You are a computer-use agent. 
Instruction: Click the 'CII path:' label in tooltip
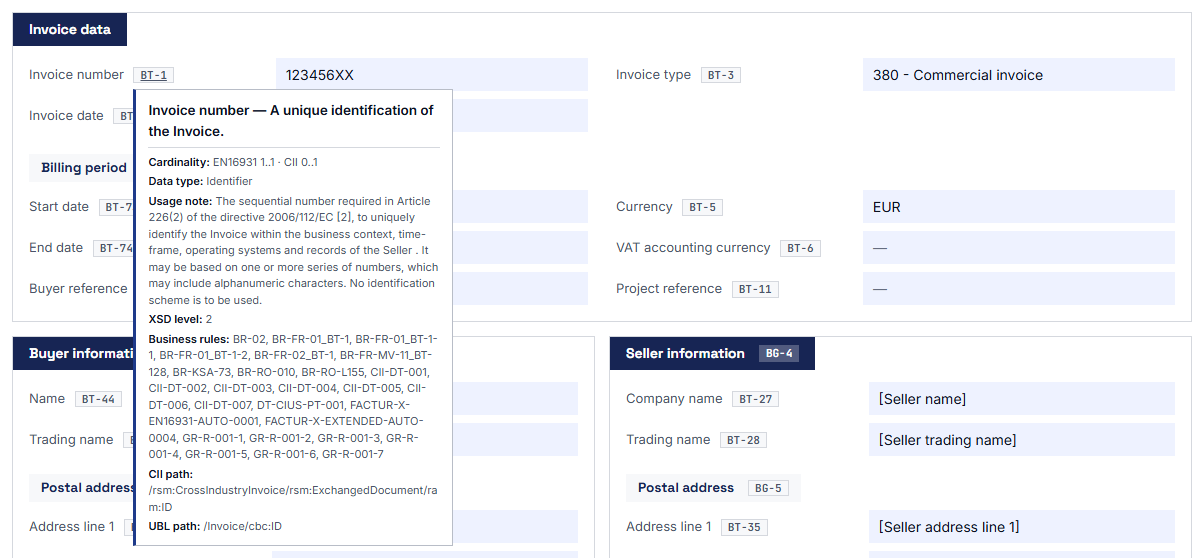pos(171,474)
